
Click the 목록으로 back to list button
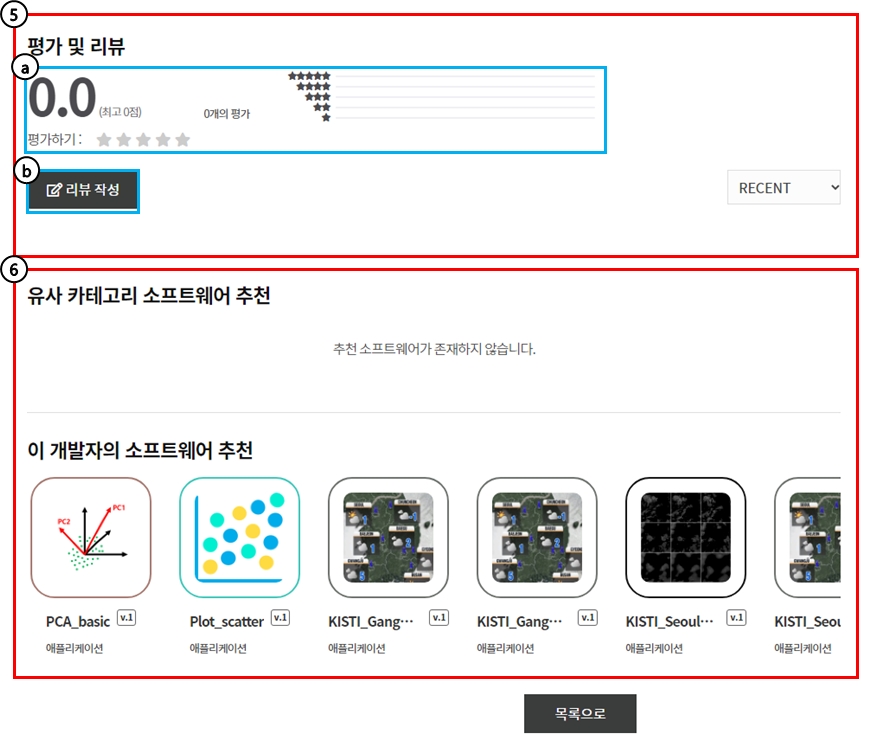(580, 714)
